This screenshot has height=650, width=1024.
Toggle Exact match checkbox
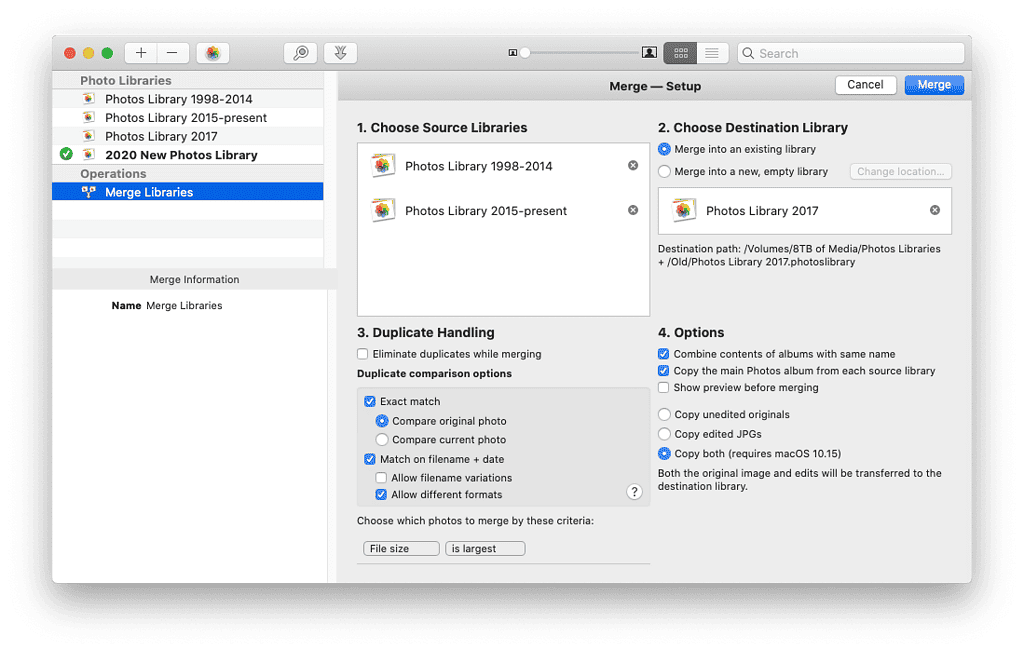pos(370,401)
